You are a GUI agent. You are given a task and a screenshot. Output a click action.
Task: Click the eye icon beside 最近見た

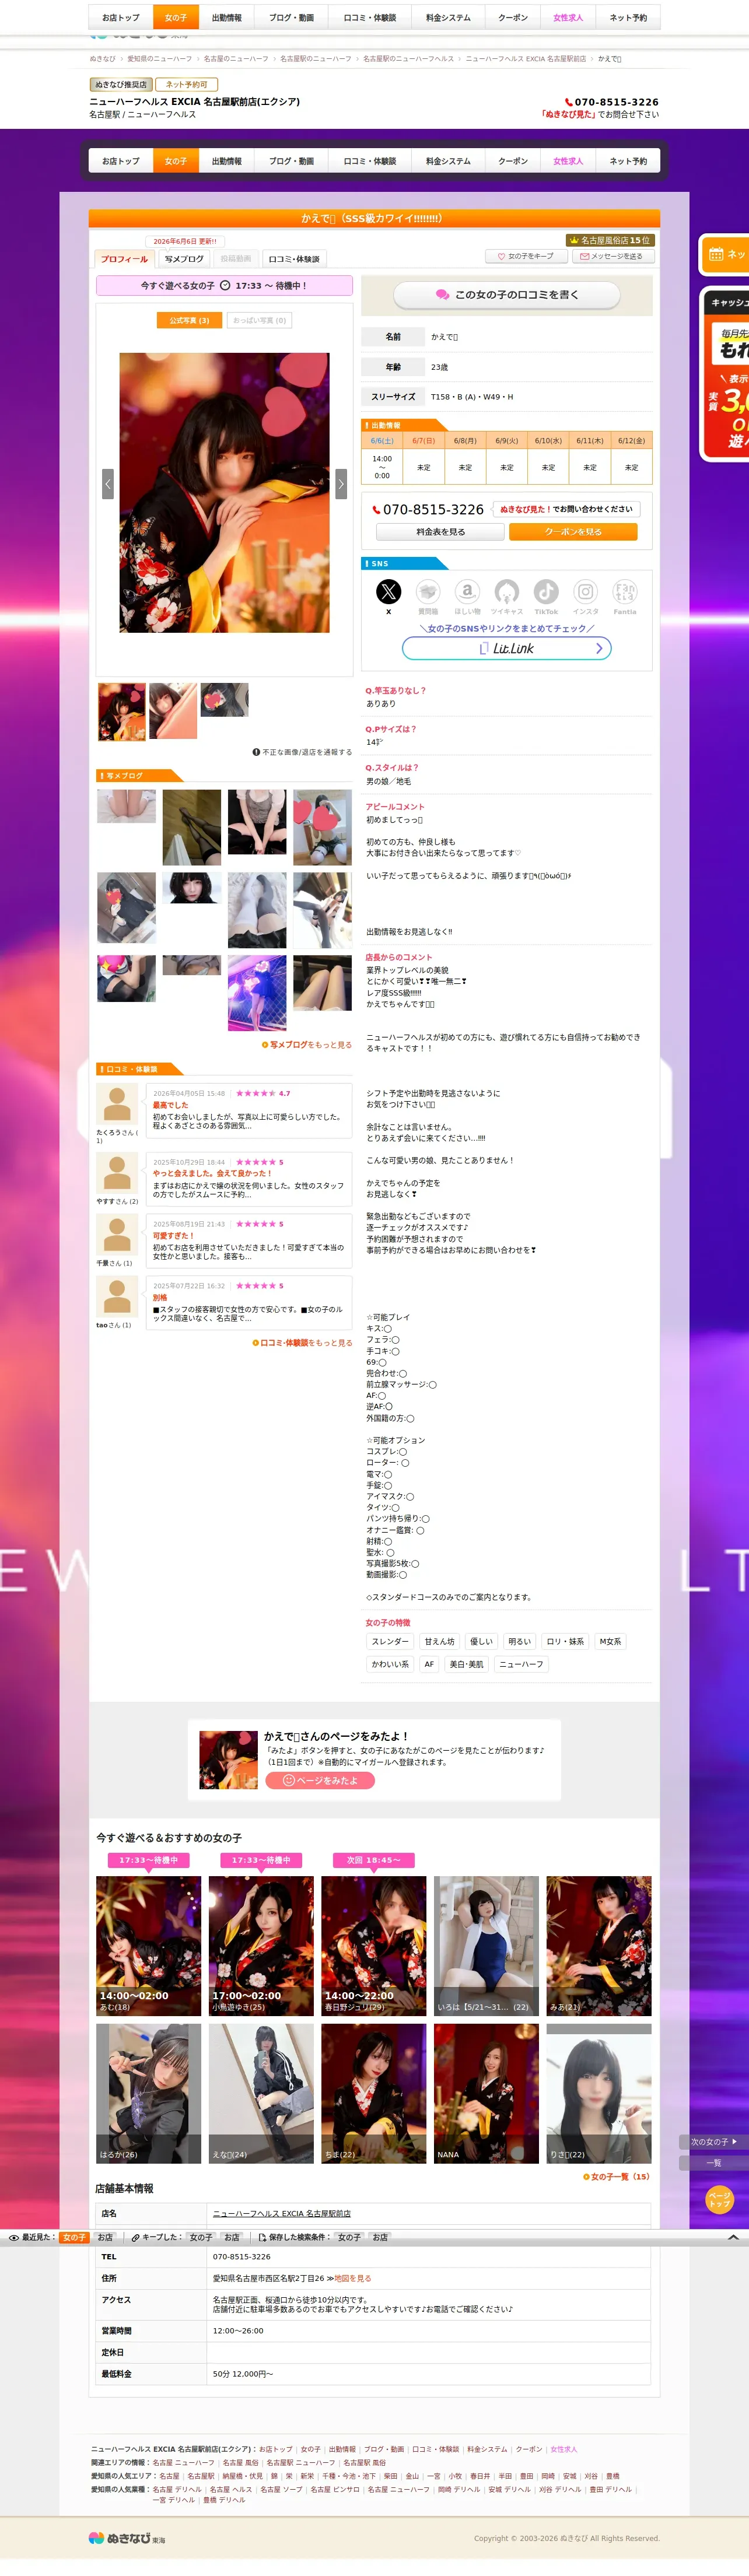[x=14, y=2238]
